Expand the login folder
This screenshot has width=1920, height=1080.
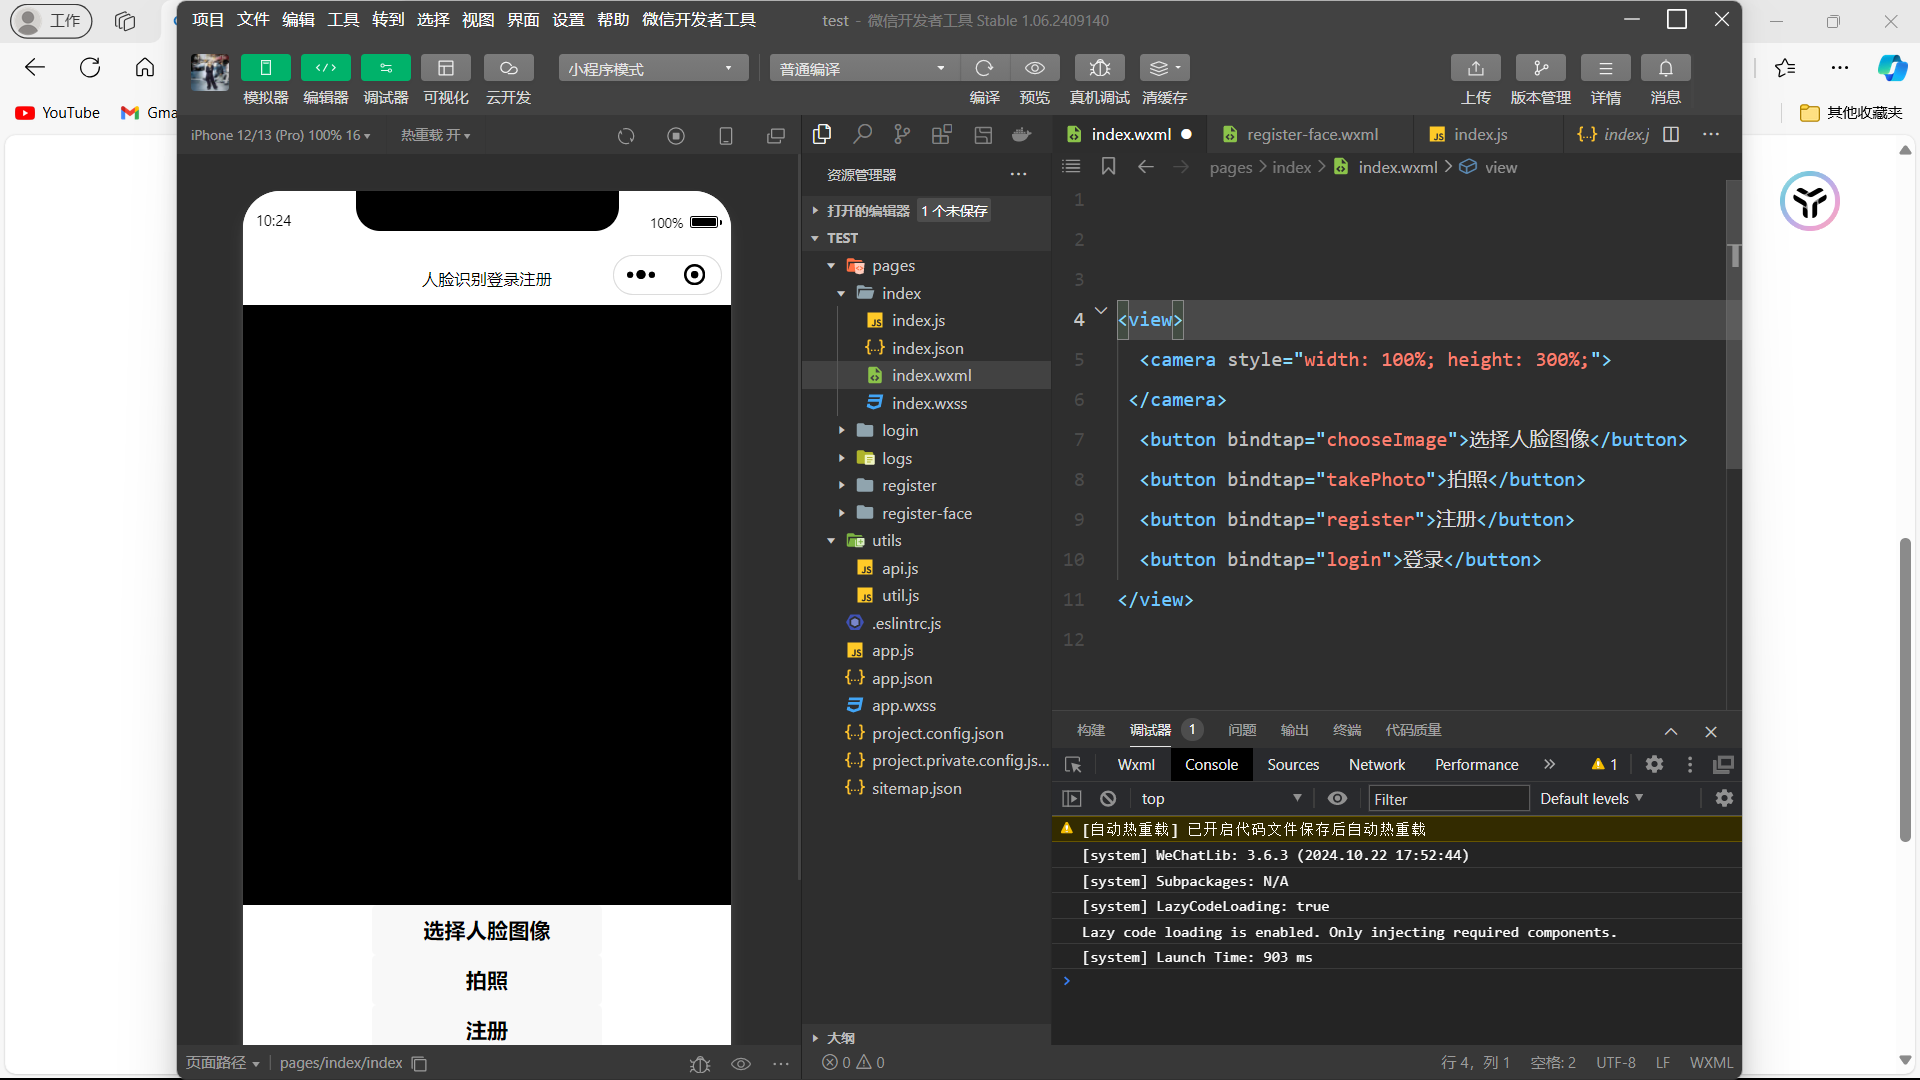899,431
